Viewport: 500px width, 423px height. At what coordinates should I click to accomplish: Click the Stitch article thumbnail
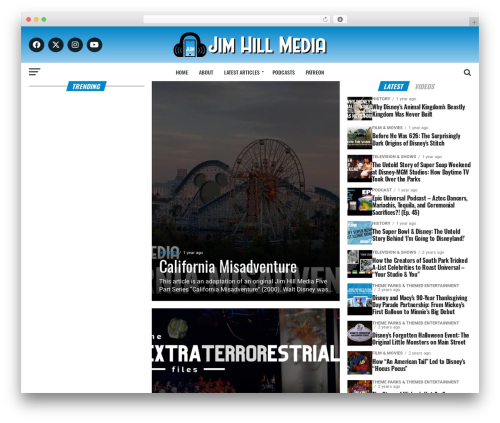(359, 138)
